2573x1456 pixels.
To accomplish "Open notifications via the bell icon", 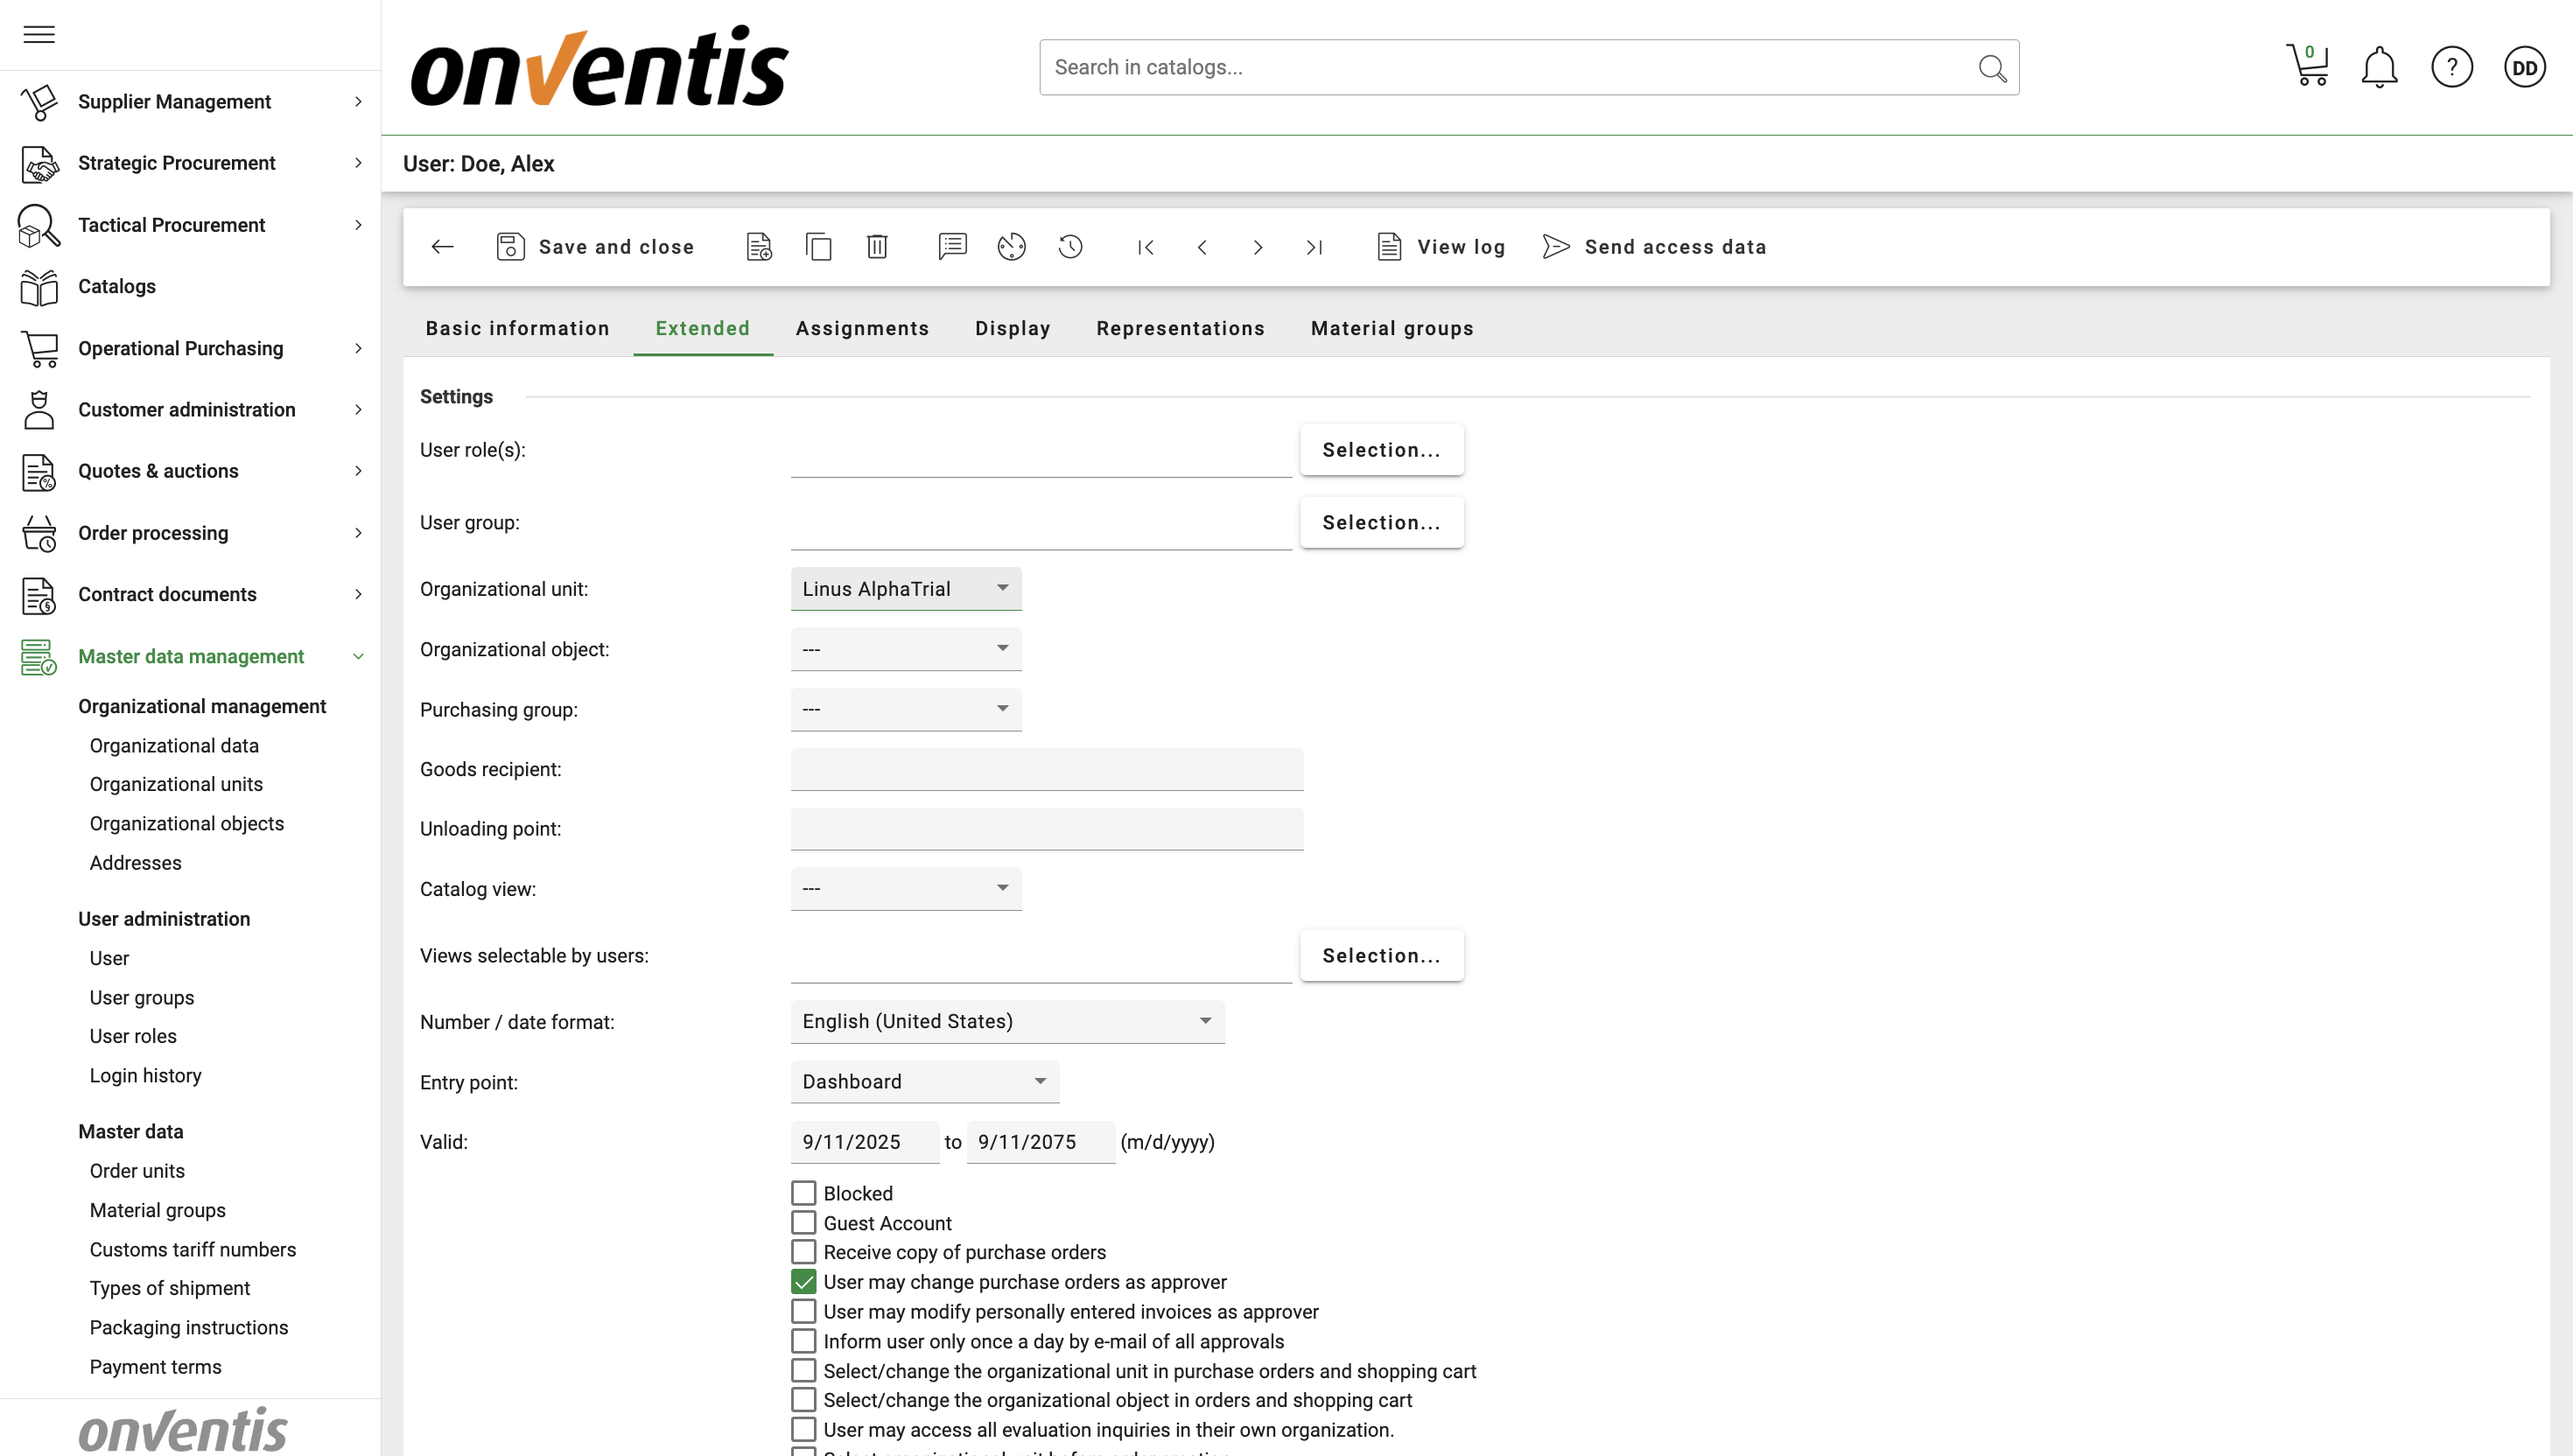I will coord(2380,66).
